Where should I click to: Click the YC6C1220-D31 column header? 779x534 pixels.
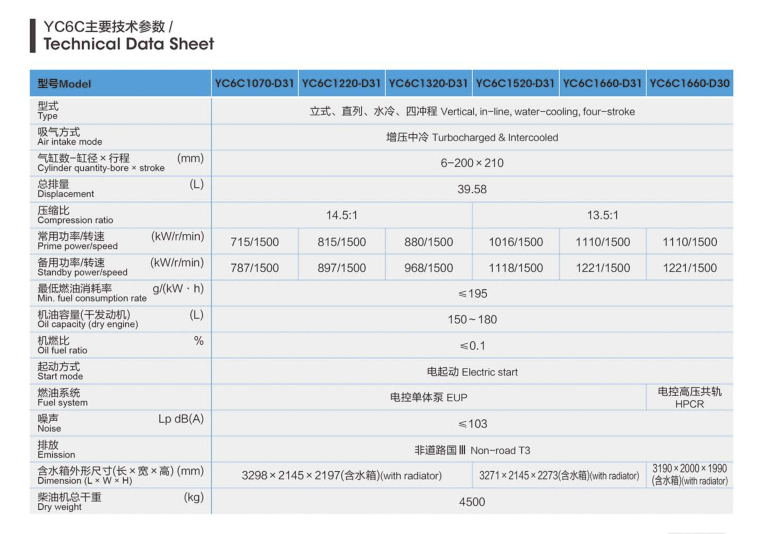click(x=341, y=83)
